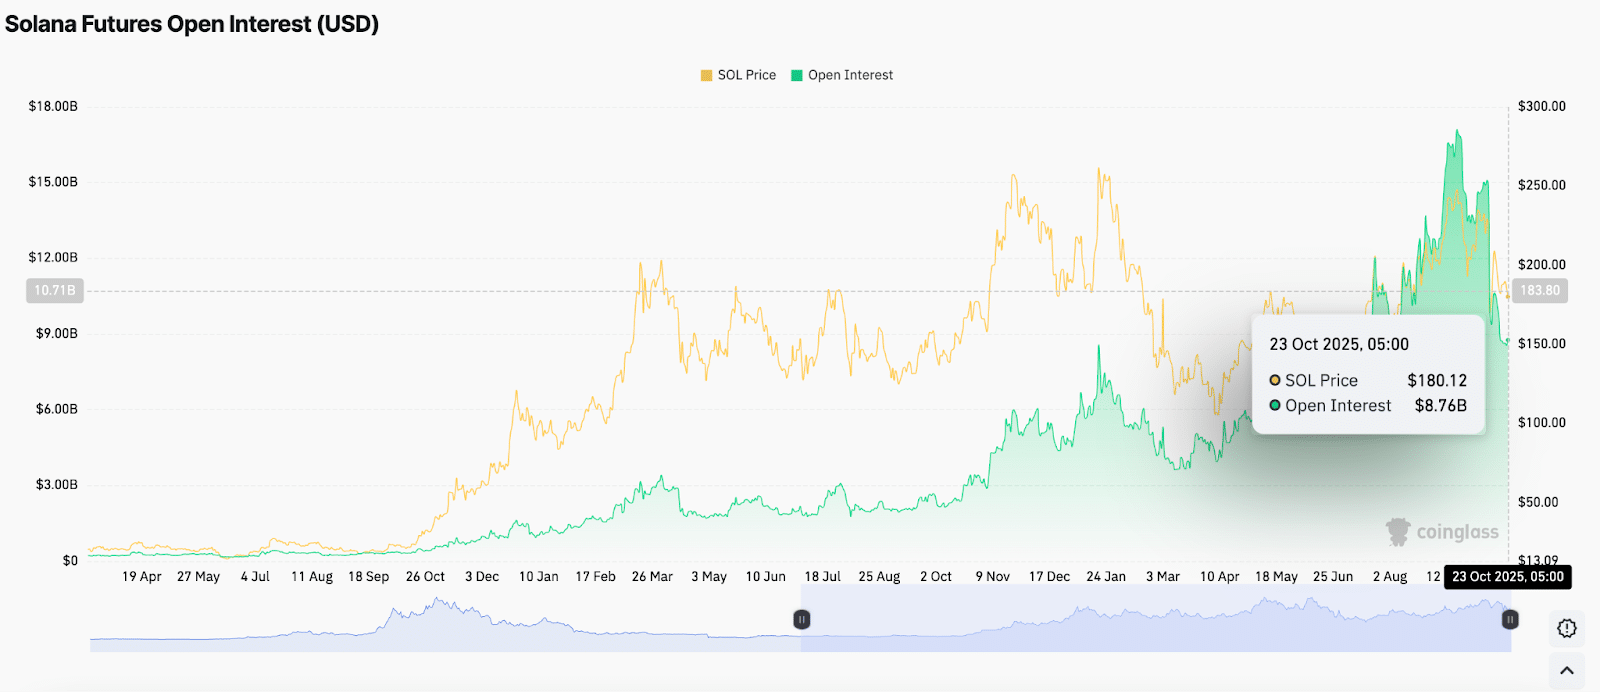Click the right pause handle on the navigator
Image resolution: width=1600 pixels, height=692 pixels.
pyautogui.click(x=1510, y=619)
